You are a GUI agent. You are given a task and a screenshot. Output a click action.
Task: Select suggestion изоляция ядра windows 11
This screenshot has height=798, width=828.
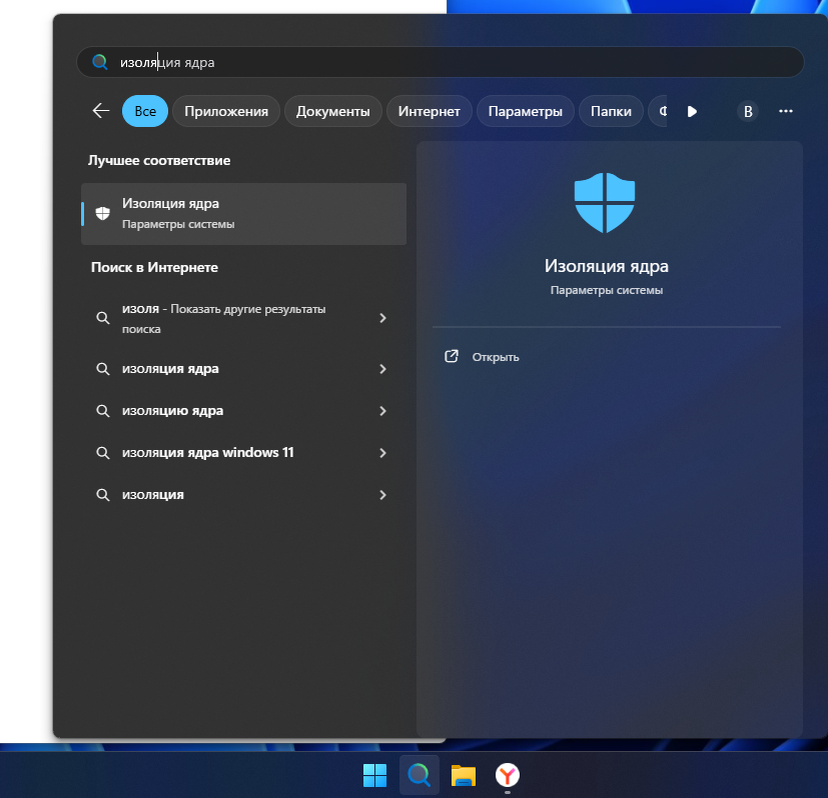(x=244, y=453)
